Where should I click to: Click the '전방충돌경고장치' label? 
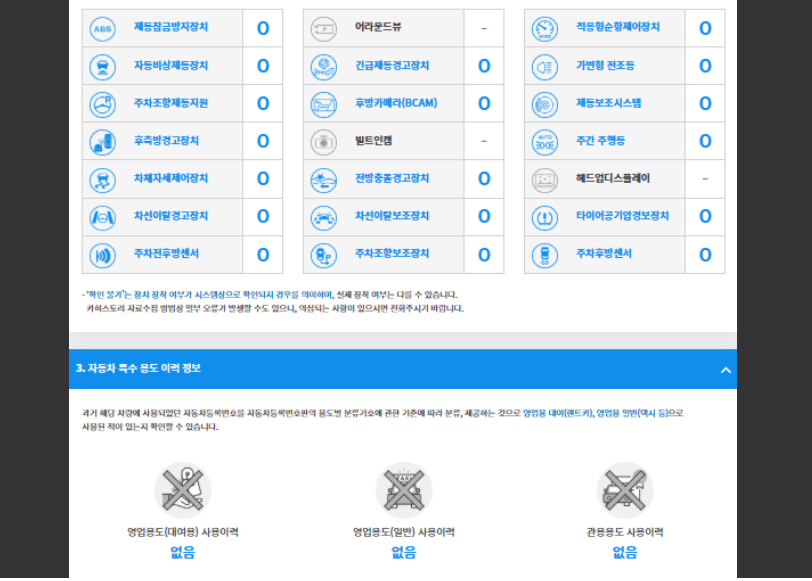coord(392,178)
